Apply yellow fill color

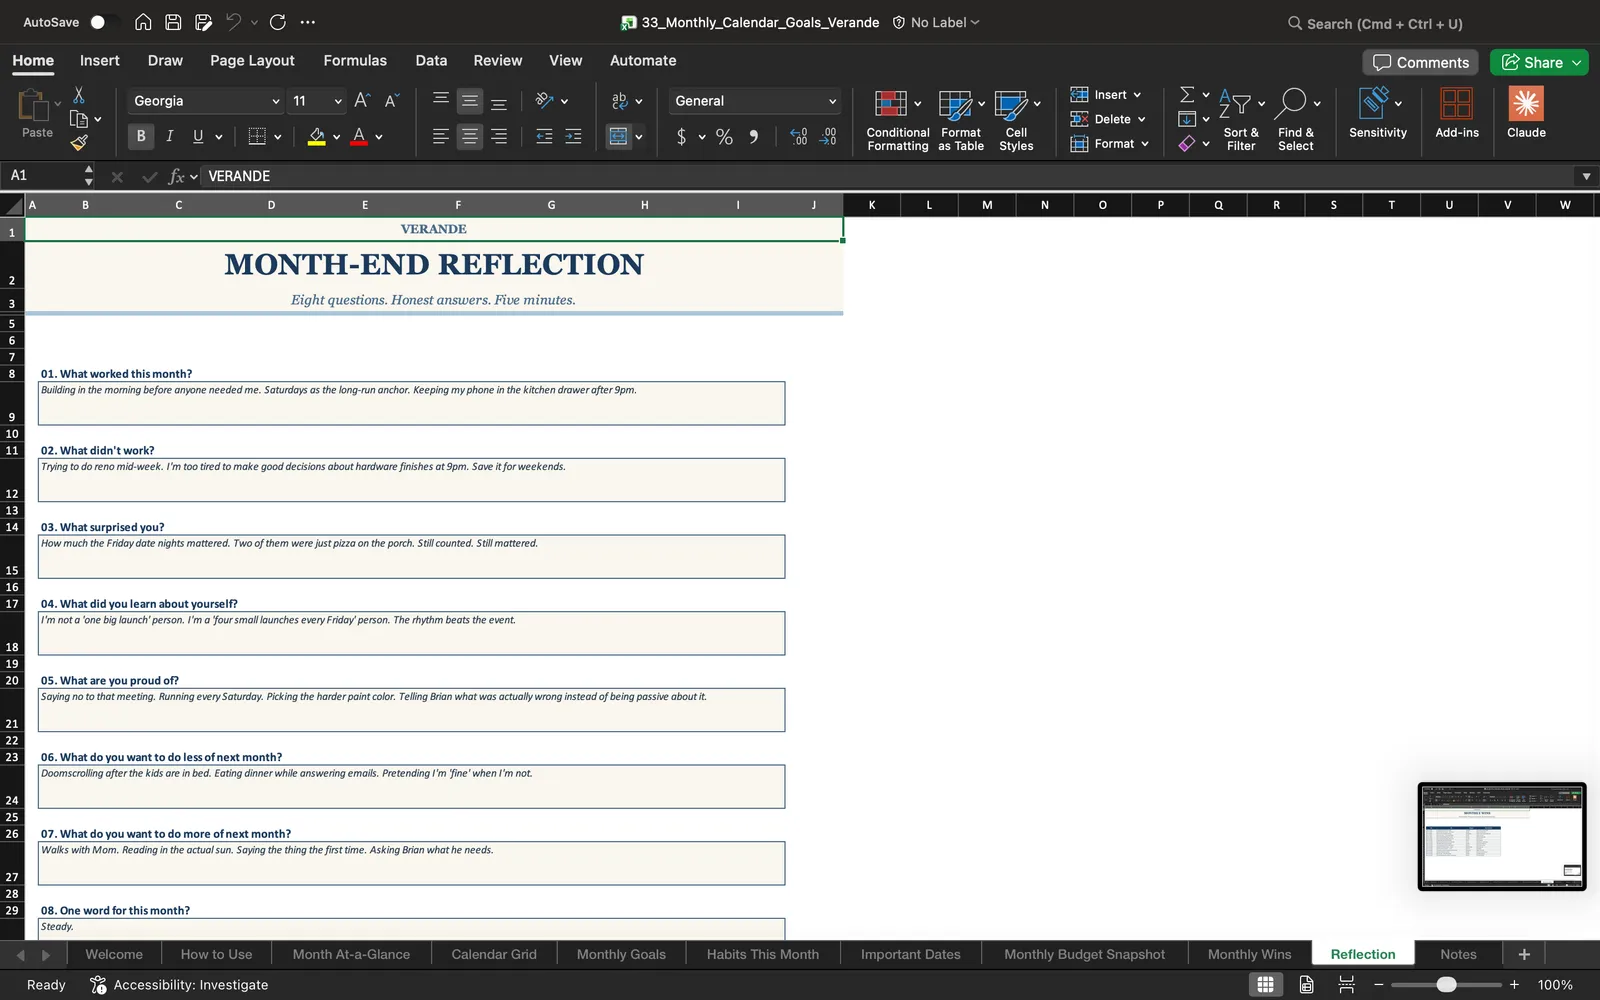316,136
